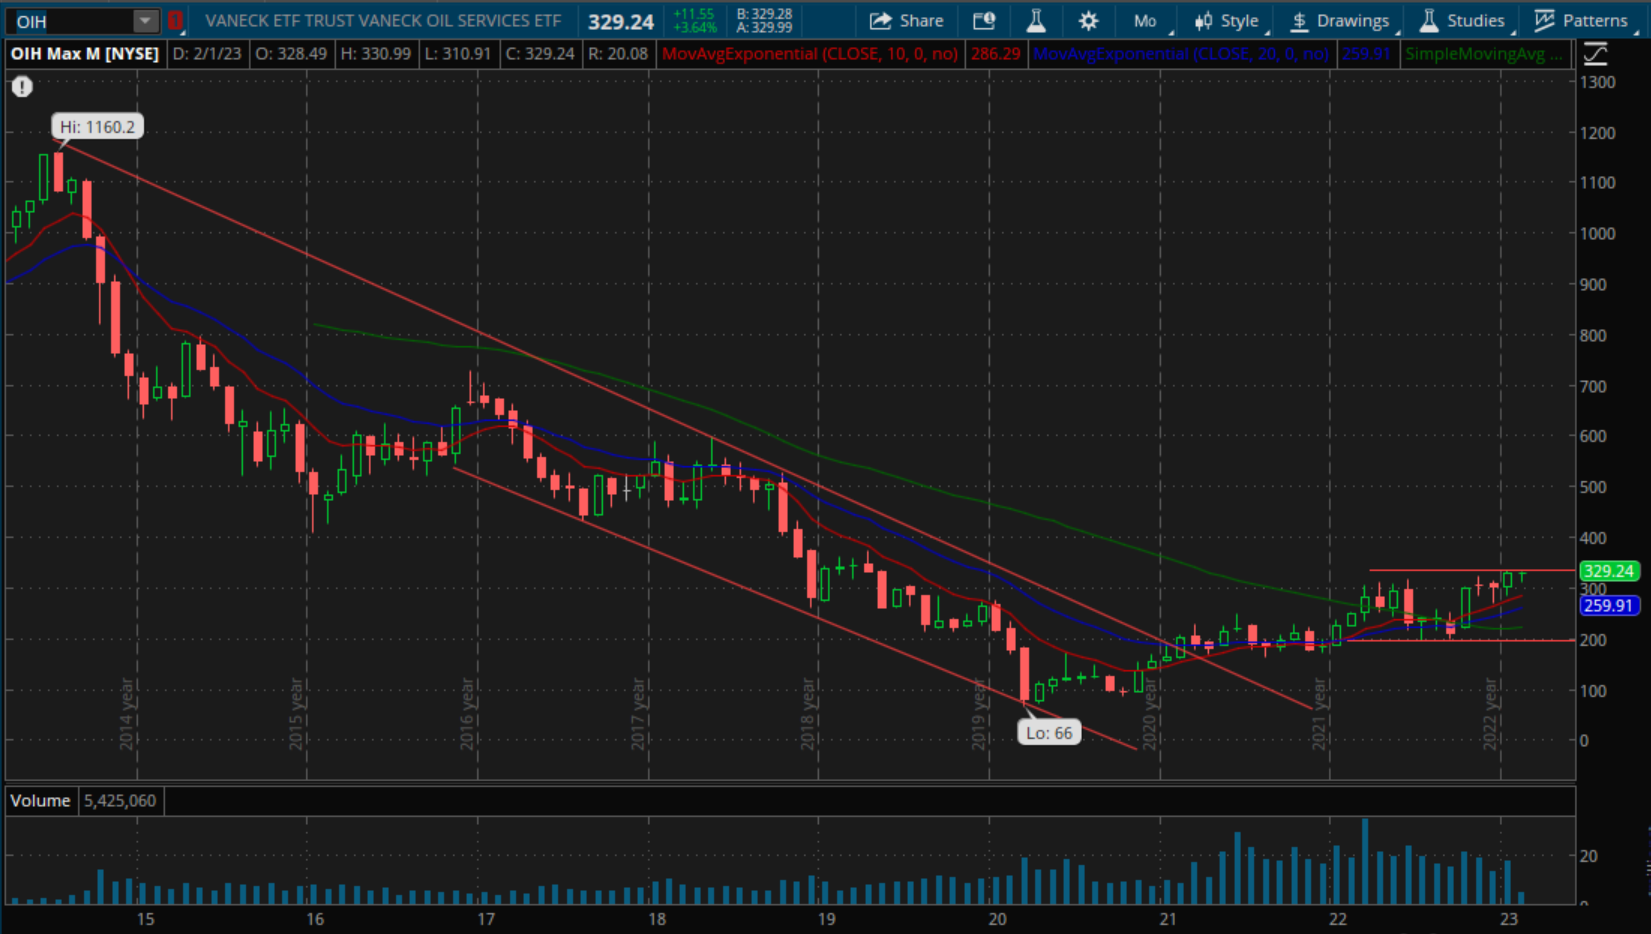Image resolution: width=1651 pixels, height=934 pixels.
Task: Click the 23 label on time axis
Action: coord(1509,919)
